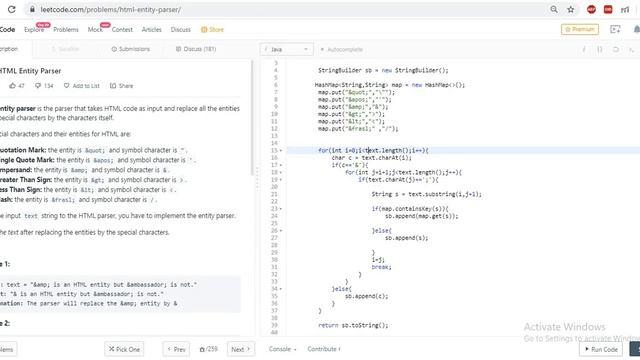
Task: Open the playground icon beside Premium
Action: pos(615,29)
